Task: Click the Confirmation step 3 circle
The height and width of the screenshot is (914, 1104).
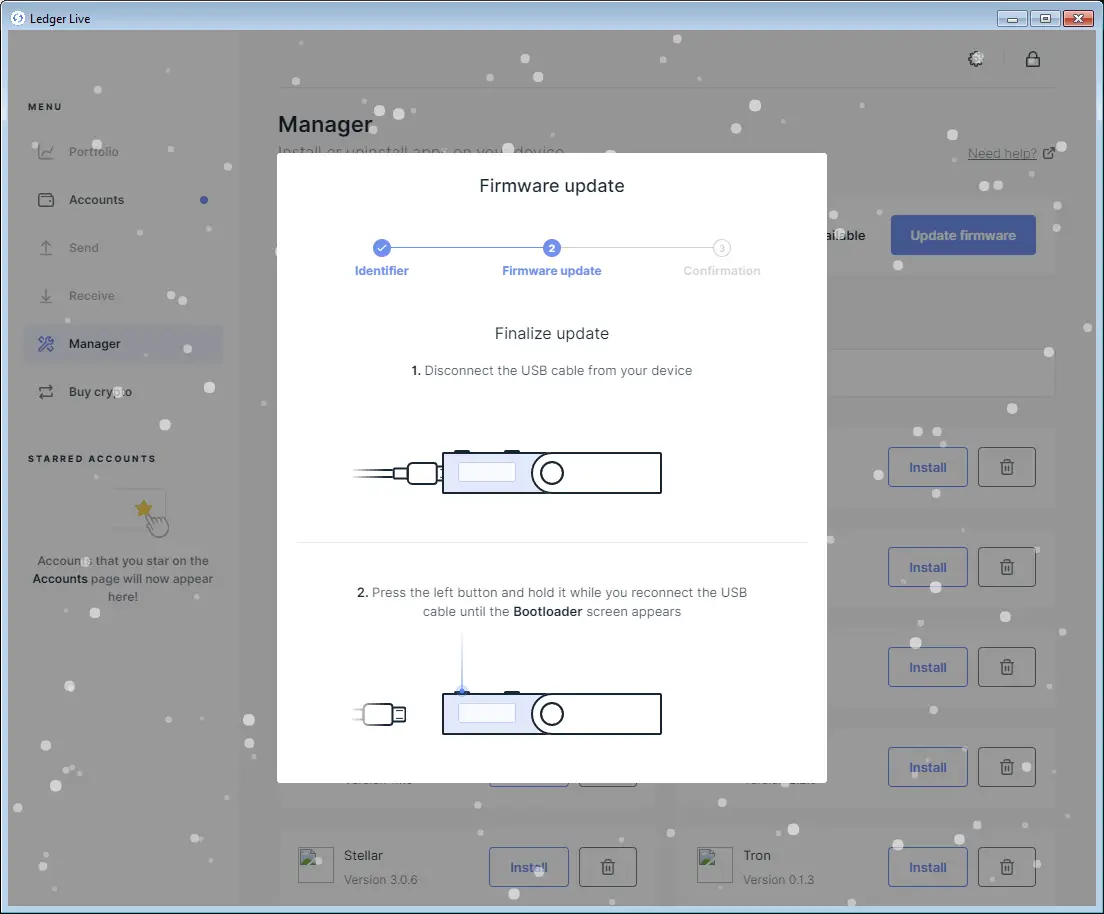Action: [722, 248]
